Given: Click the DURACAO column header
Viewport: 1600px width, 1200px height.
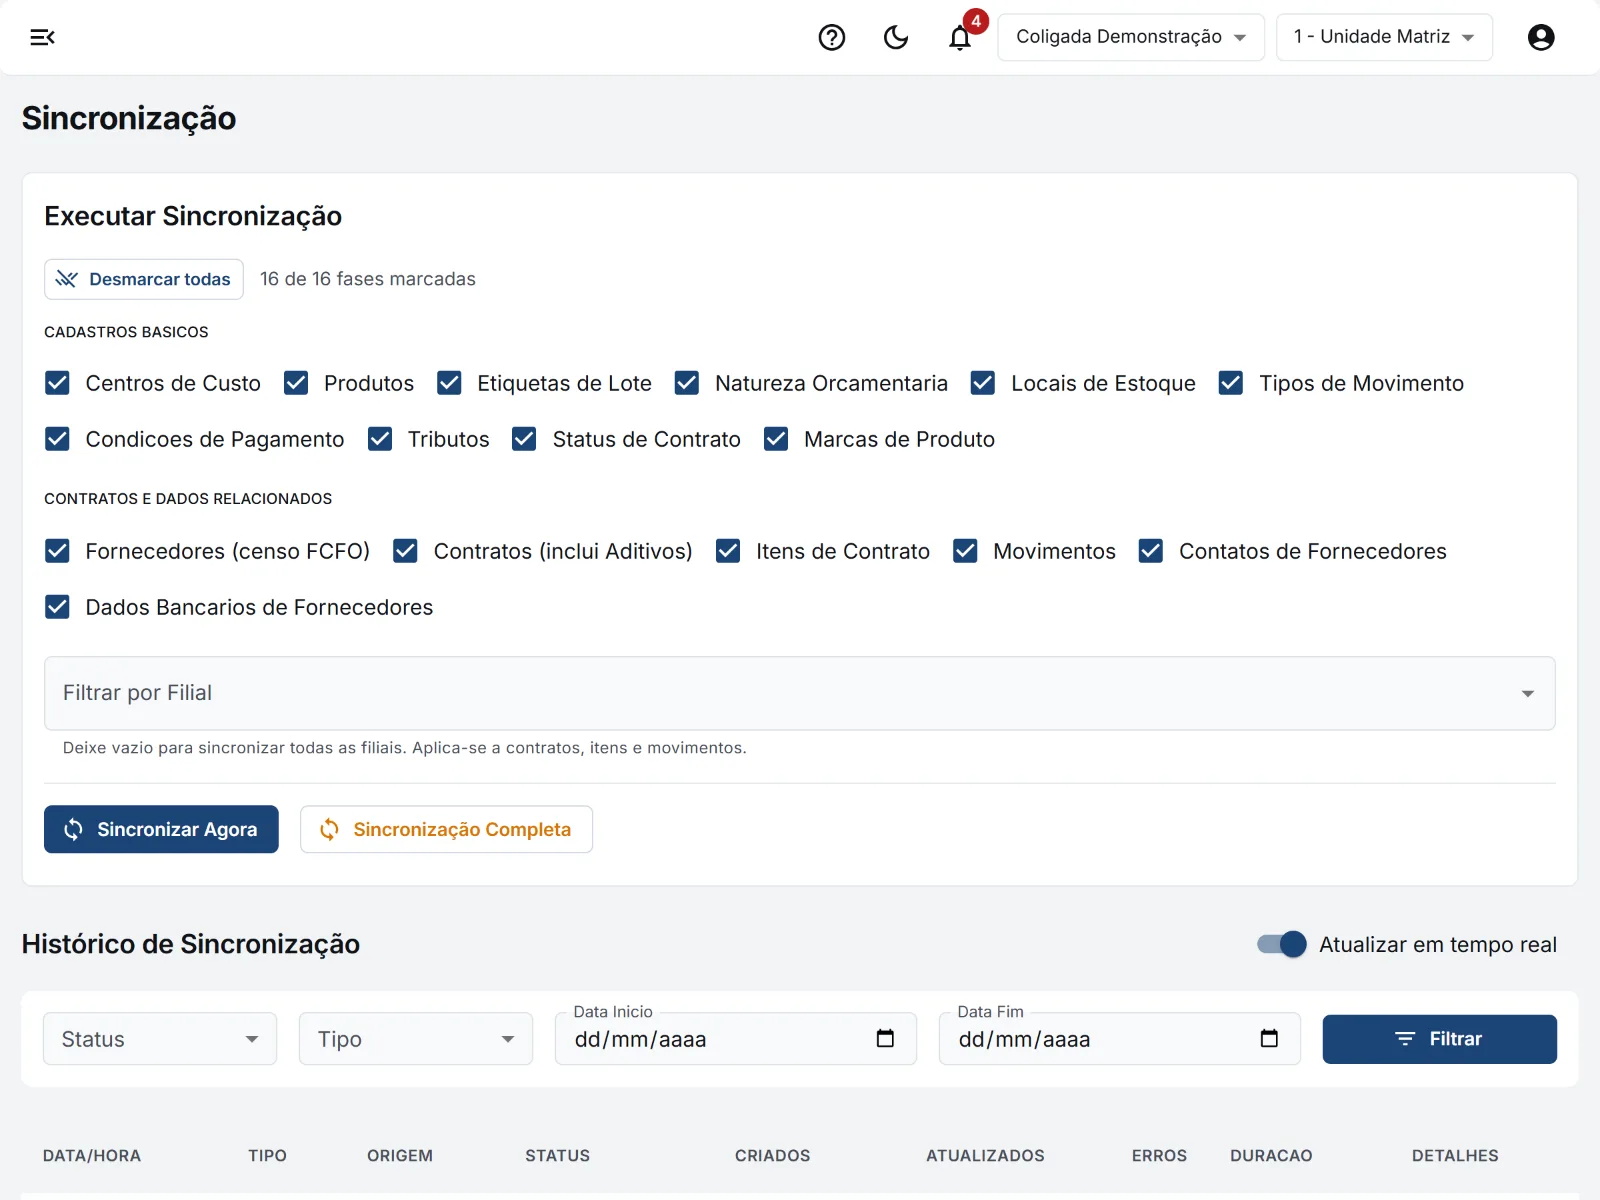Looking at the screenshot, I should click(1271, 1155).
